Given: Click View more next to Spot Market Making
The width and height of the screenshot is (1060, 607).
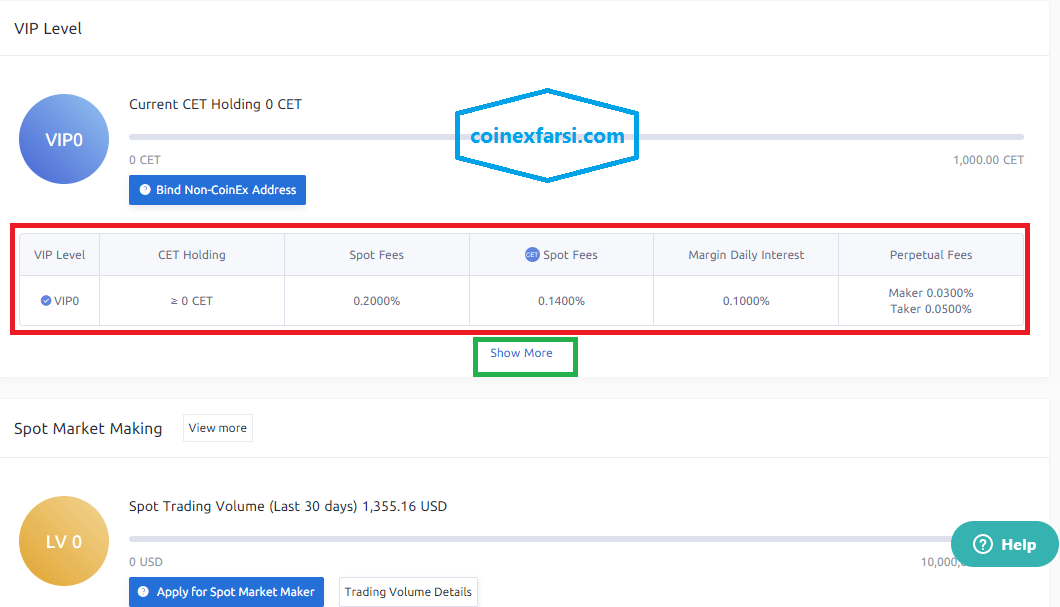Looking at the screenshot, I should tap(217, 428).
